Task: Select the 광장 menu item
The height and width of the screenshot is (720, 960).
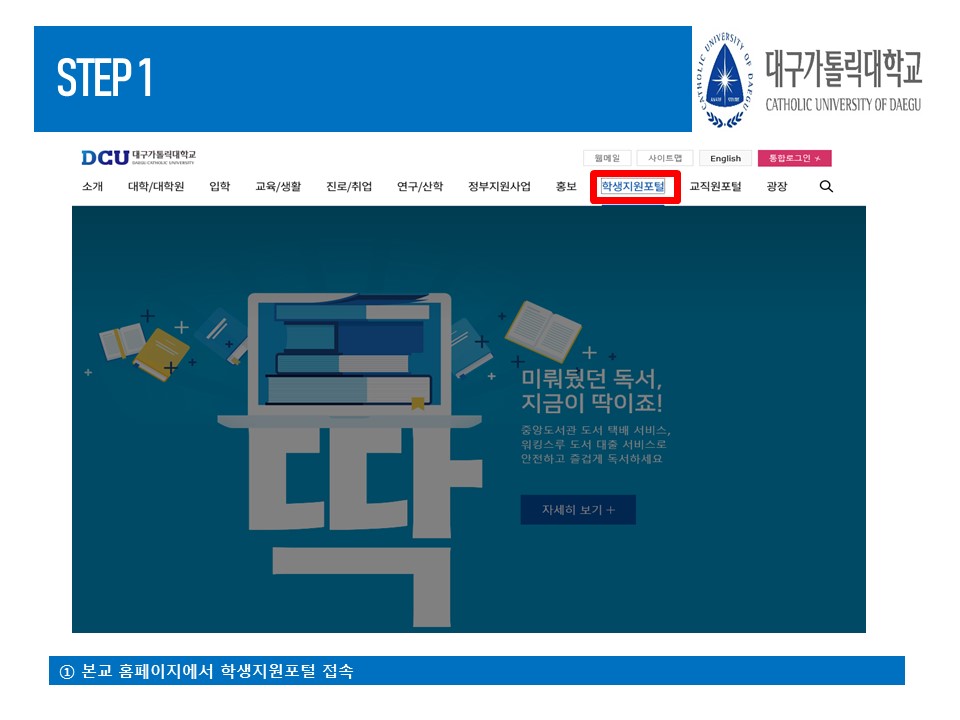Action: point(777,186)
